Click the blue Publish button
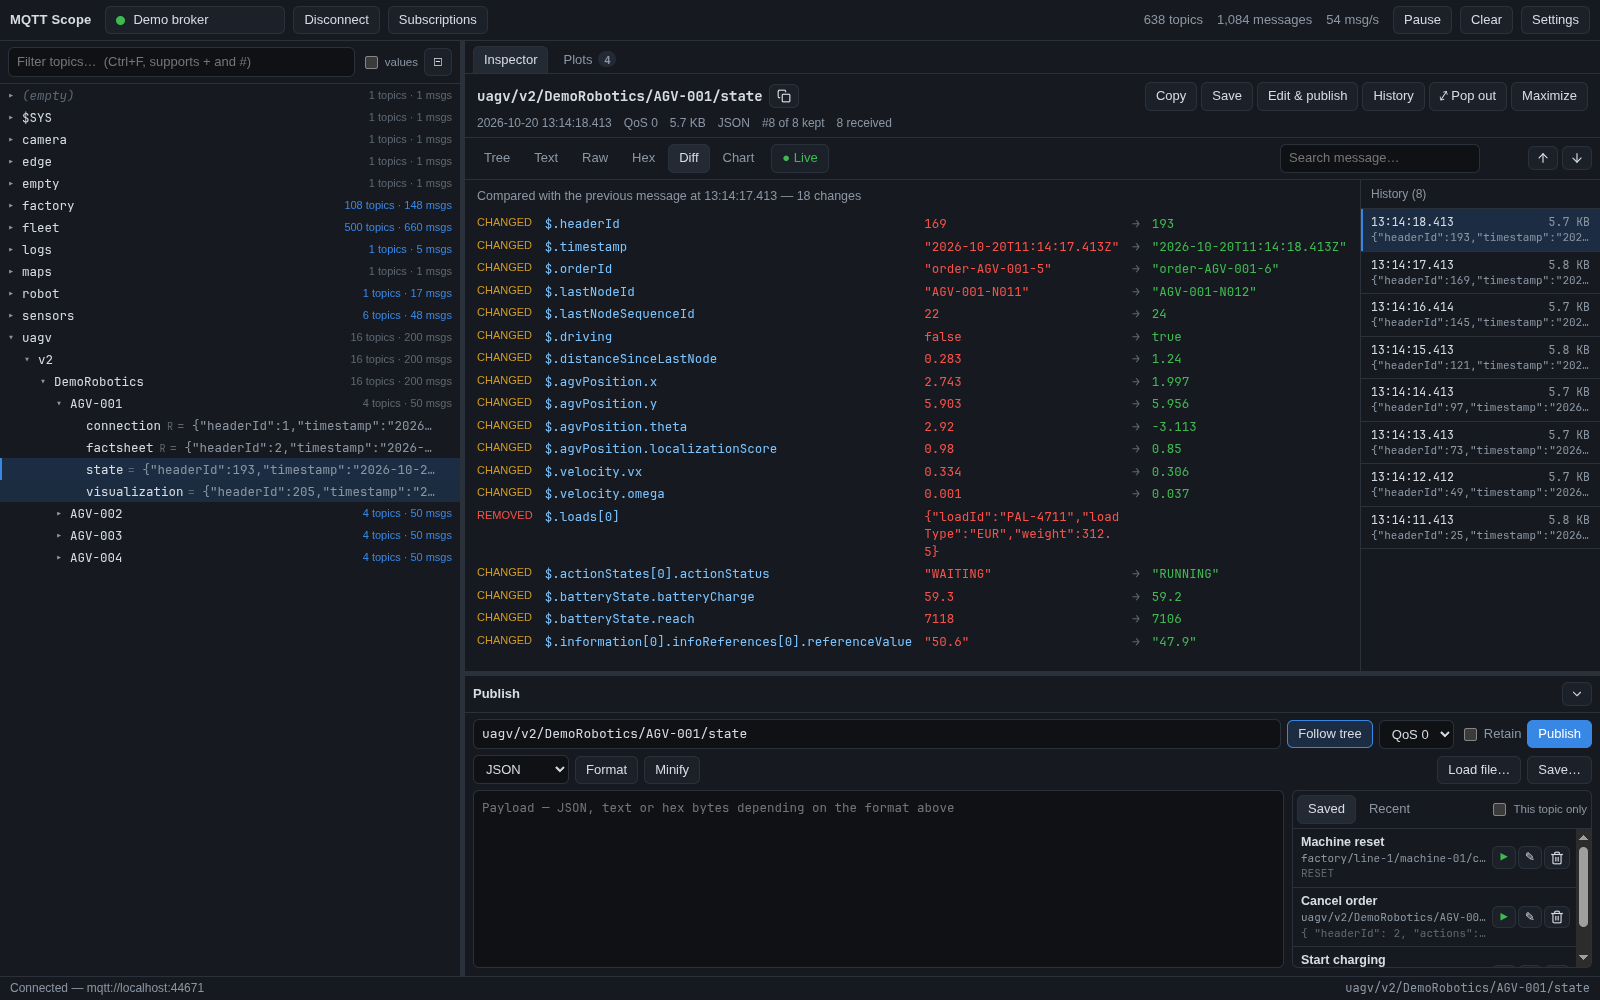 [1559, 734]
